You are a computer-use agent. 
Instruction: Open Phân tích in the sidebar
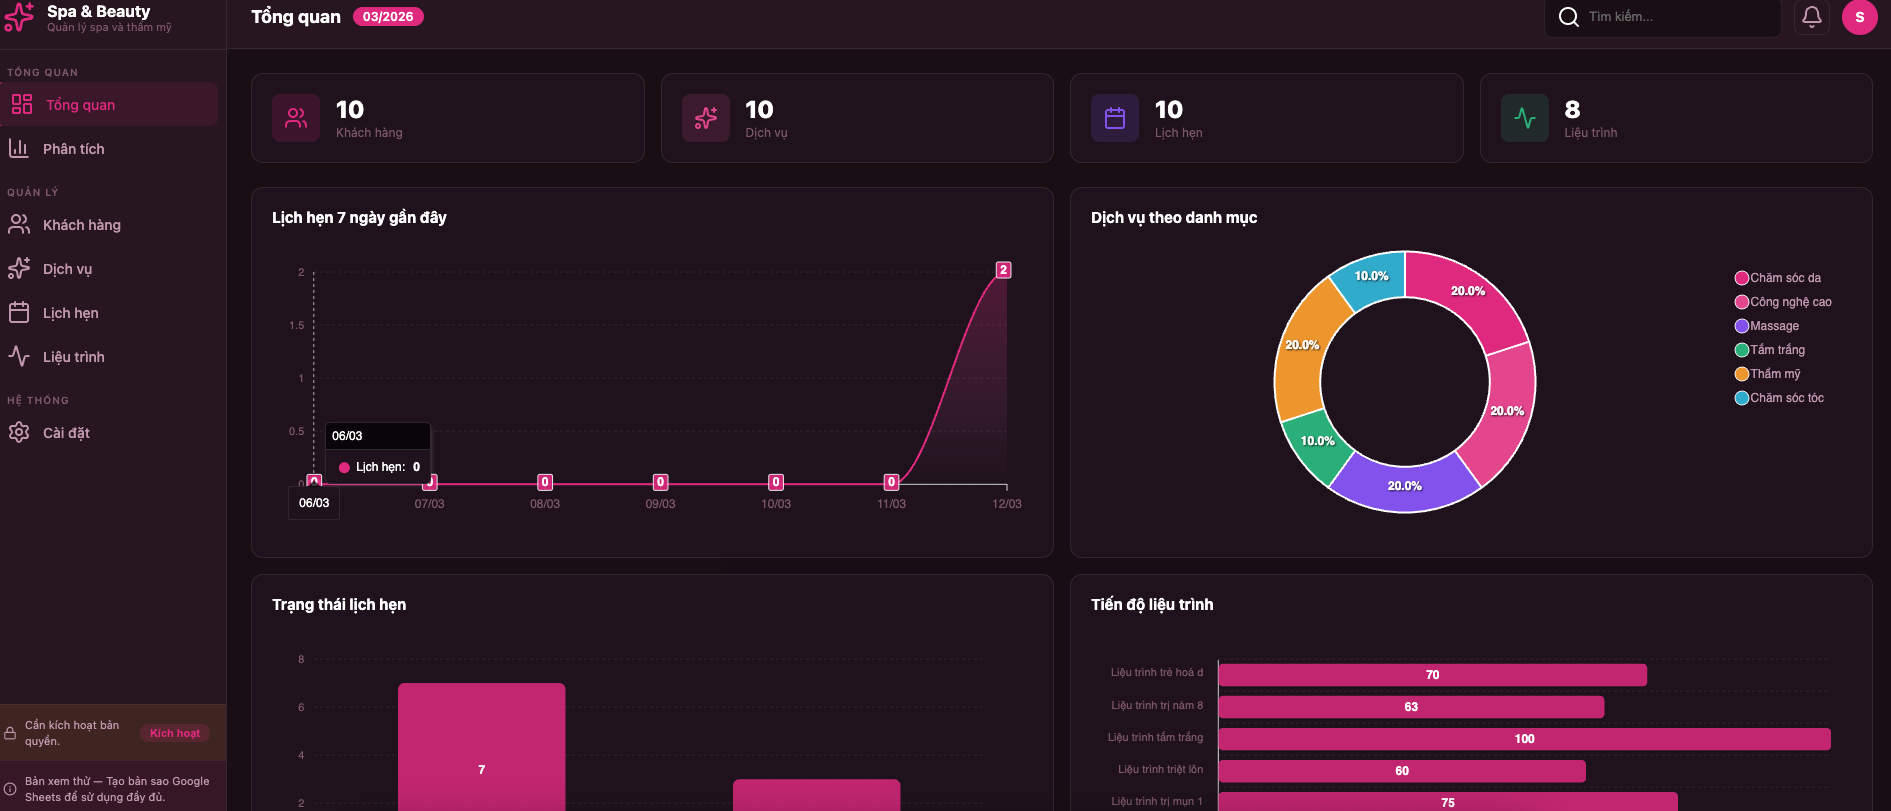73,149
